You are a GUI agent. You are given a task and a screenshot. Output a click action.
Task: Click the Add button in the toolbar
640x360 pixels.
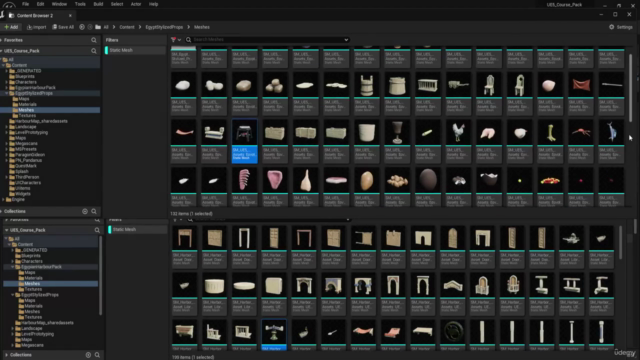11,27
